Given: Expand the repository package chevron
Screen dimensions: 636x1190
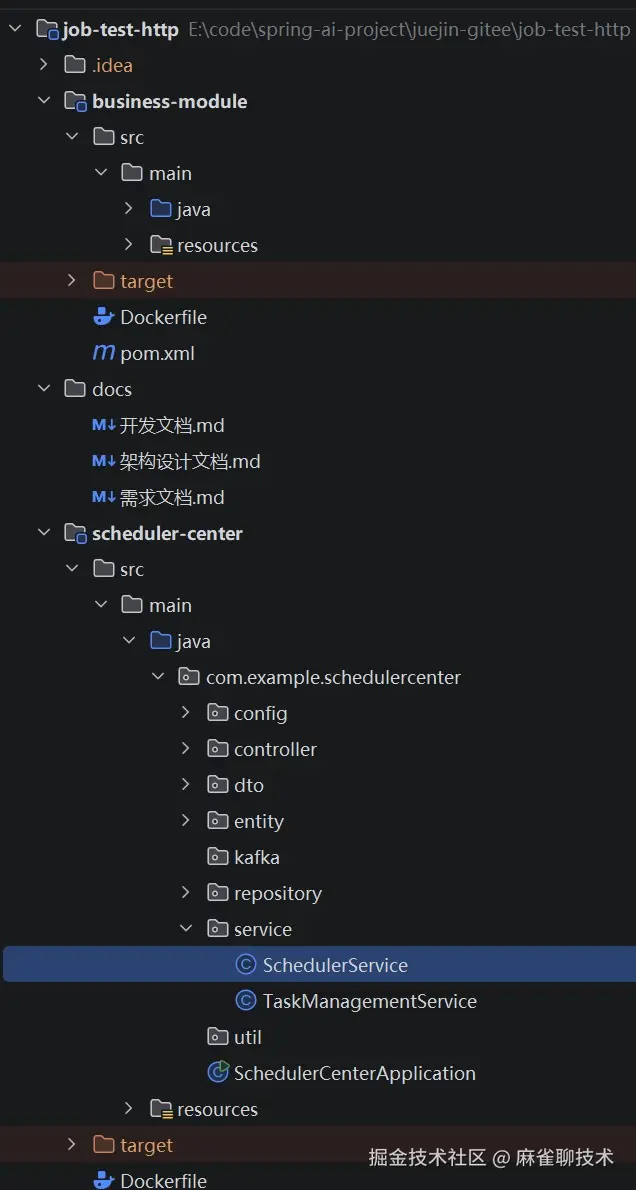Looking at the screenshot, I should click(186, 892).
